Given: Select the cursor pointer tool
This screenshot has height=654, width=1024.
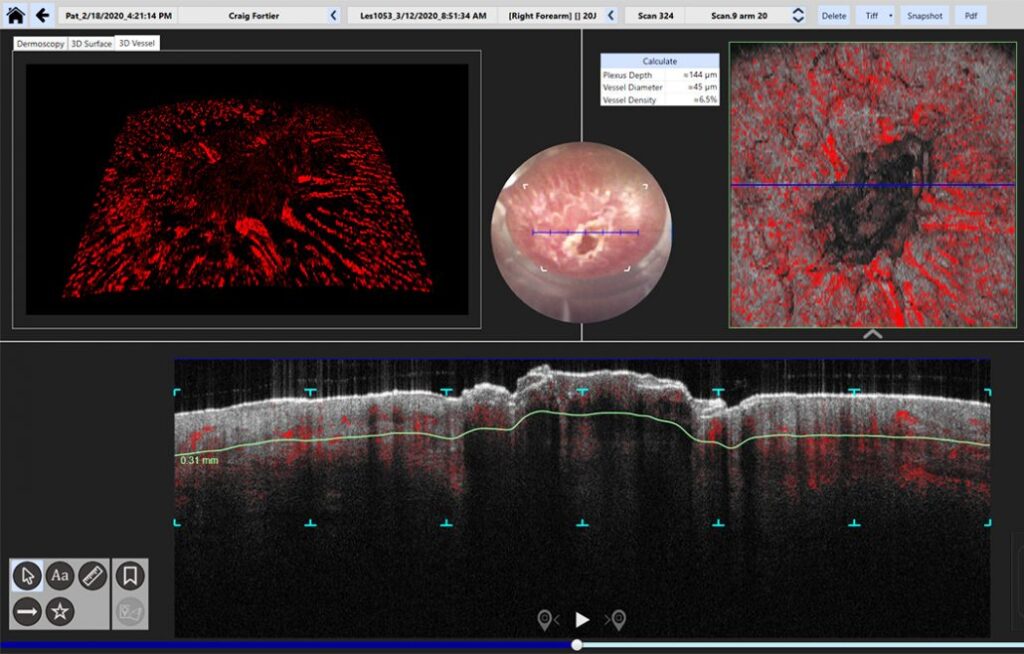Looking at the screenshot, I should point(28,573).
